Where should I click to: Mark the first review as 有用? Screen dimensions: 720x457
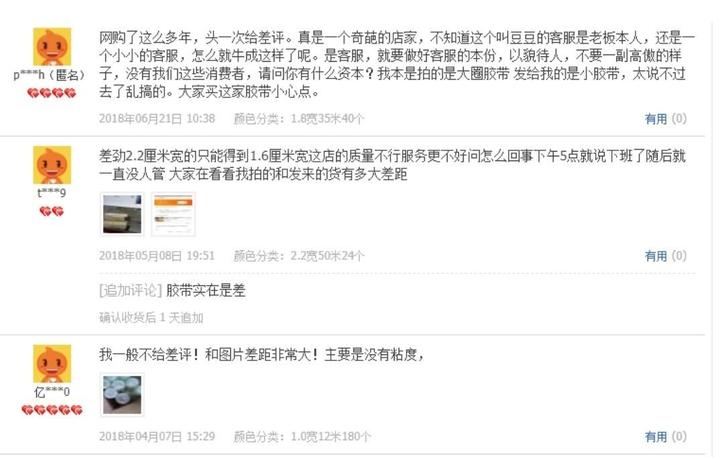pyautogui.click(x=656, y=119)
